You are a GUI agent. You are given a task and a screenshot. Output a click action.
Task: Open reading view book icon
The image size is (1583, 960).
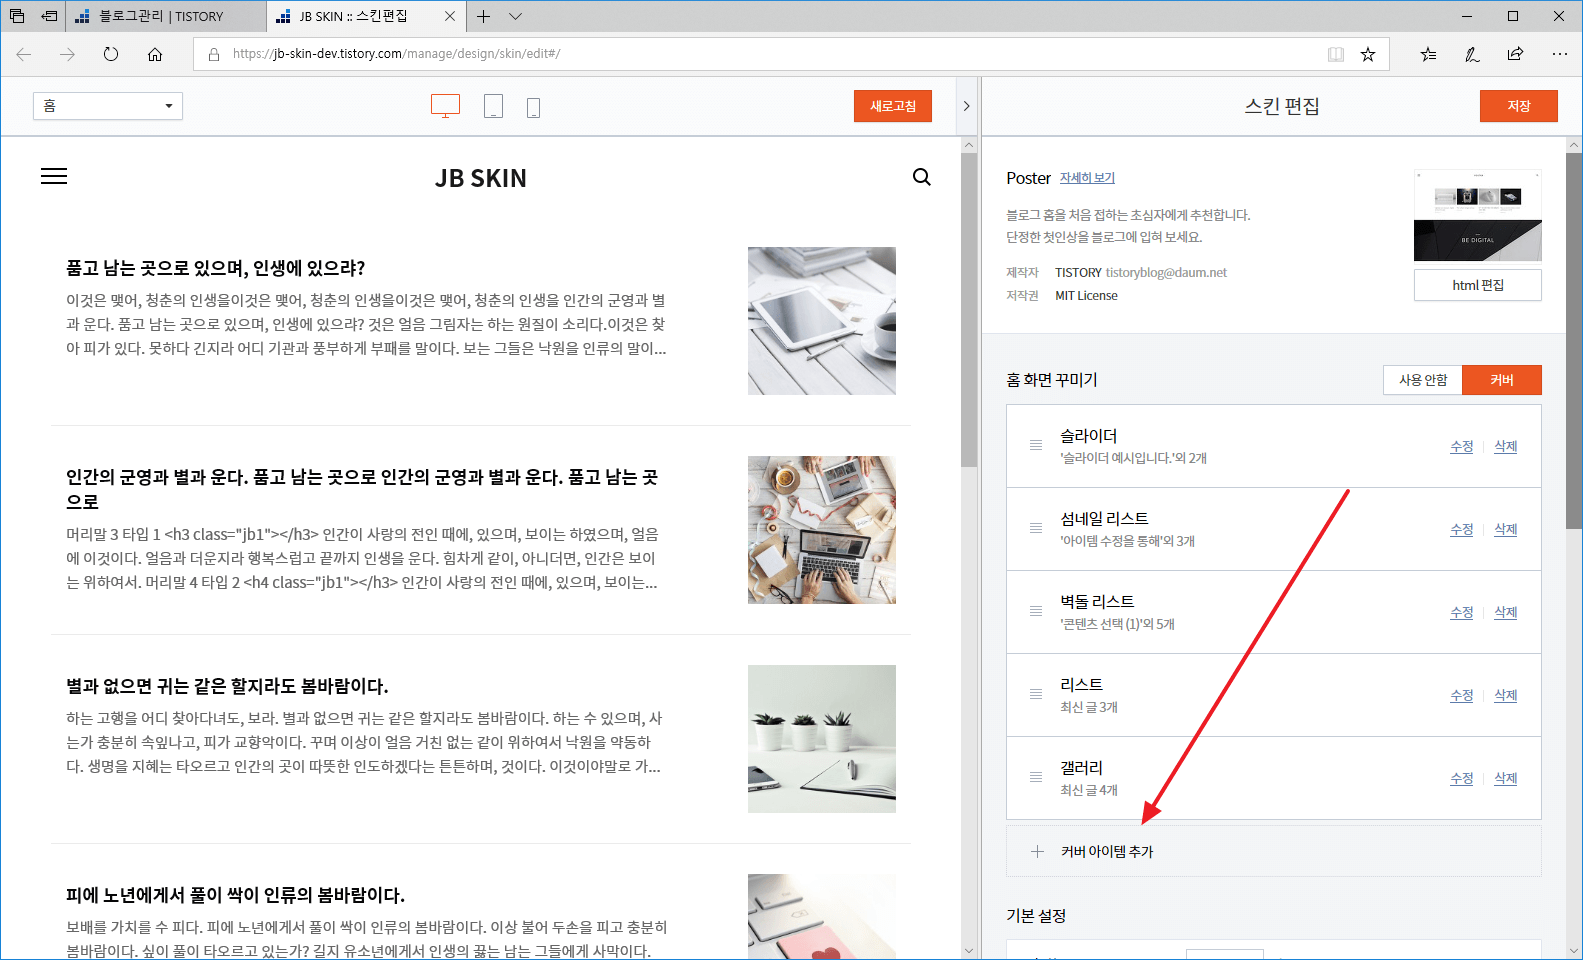pyautogui.click(x=1336, y=54)
